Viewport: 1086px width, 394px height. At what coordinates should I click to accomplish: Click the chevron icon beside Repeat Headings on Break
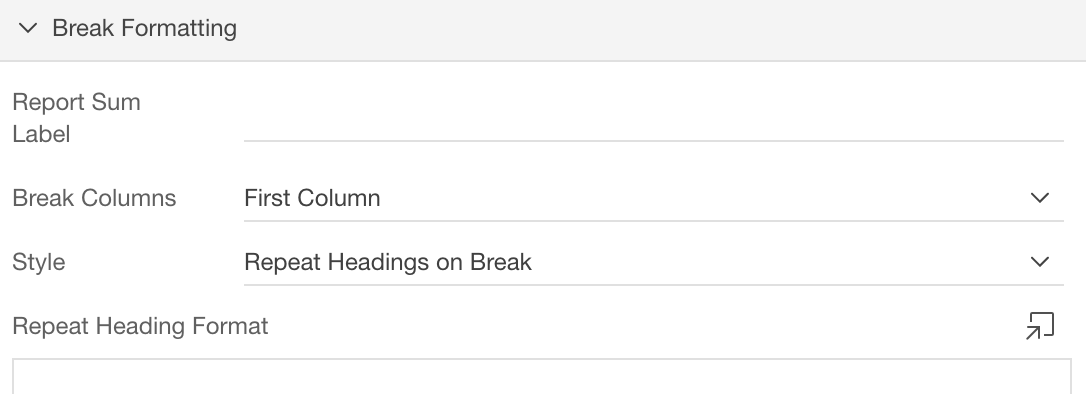pyautogui.click(x=1040, y=262)
